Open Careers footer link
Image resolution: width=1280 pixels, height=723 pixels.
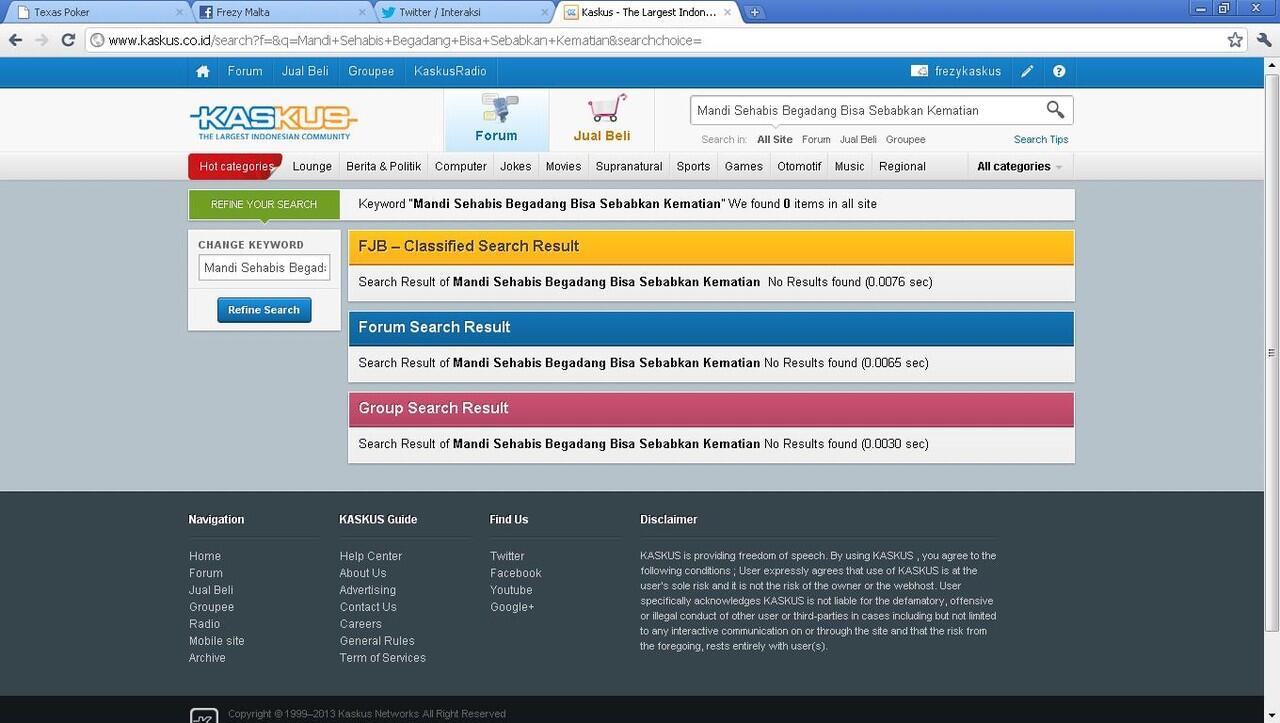click(361, 624)
